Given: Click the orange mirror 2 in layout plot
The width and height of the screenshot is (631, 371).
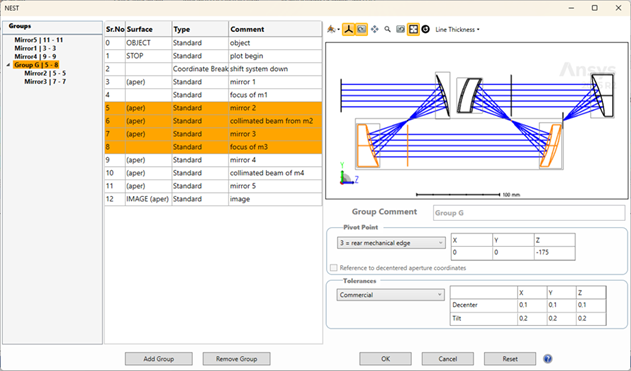Looking at the screenshot, I should [367, 146].
